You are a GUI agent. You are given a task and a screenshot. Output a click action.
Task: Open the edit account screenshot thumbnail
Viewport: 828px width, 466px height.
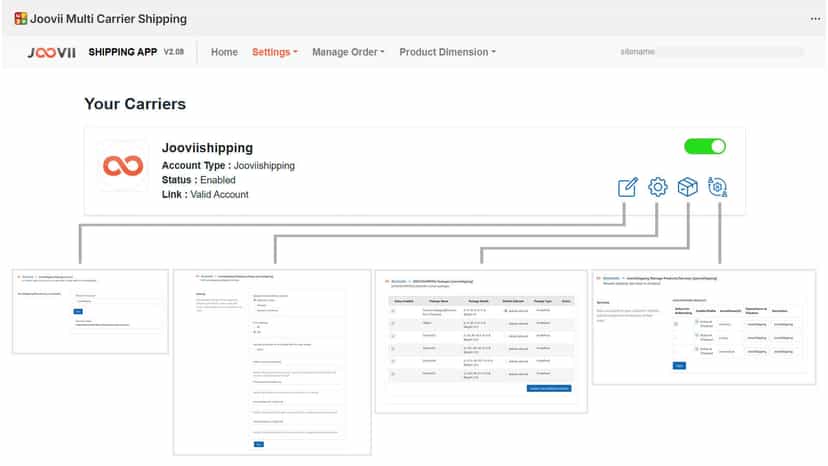[x=90, y=312]
